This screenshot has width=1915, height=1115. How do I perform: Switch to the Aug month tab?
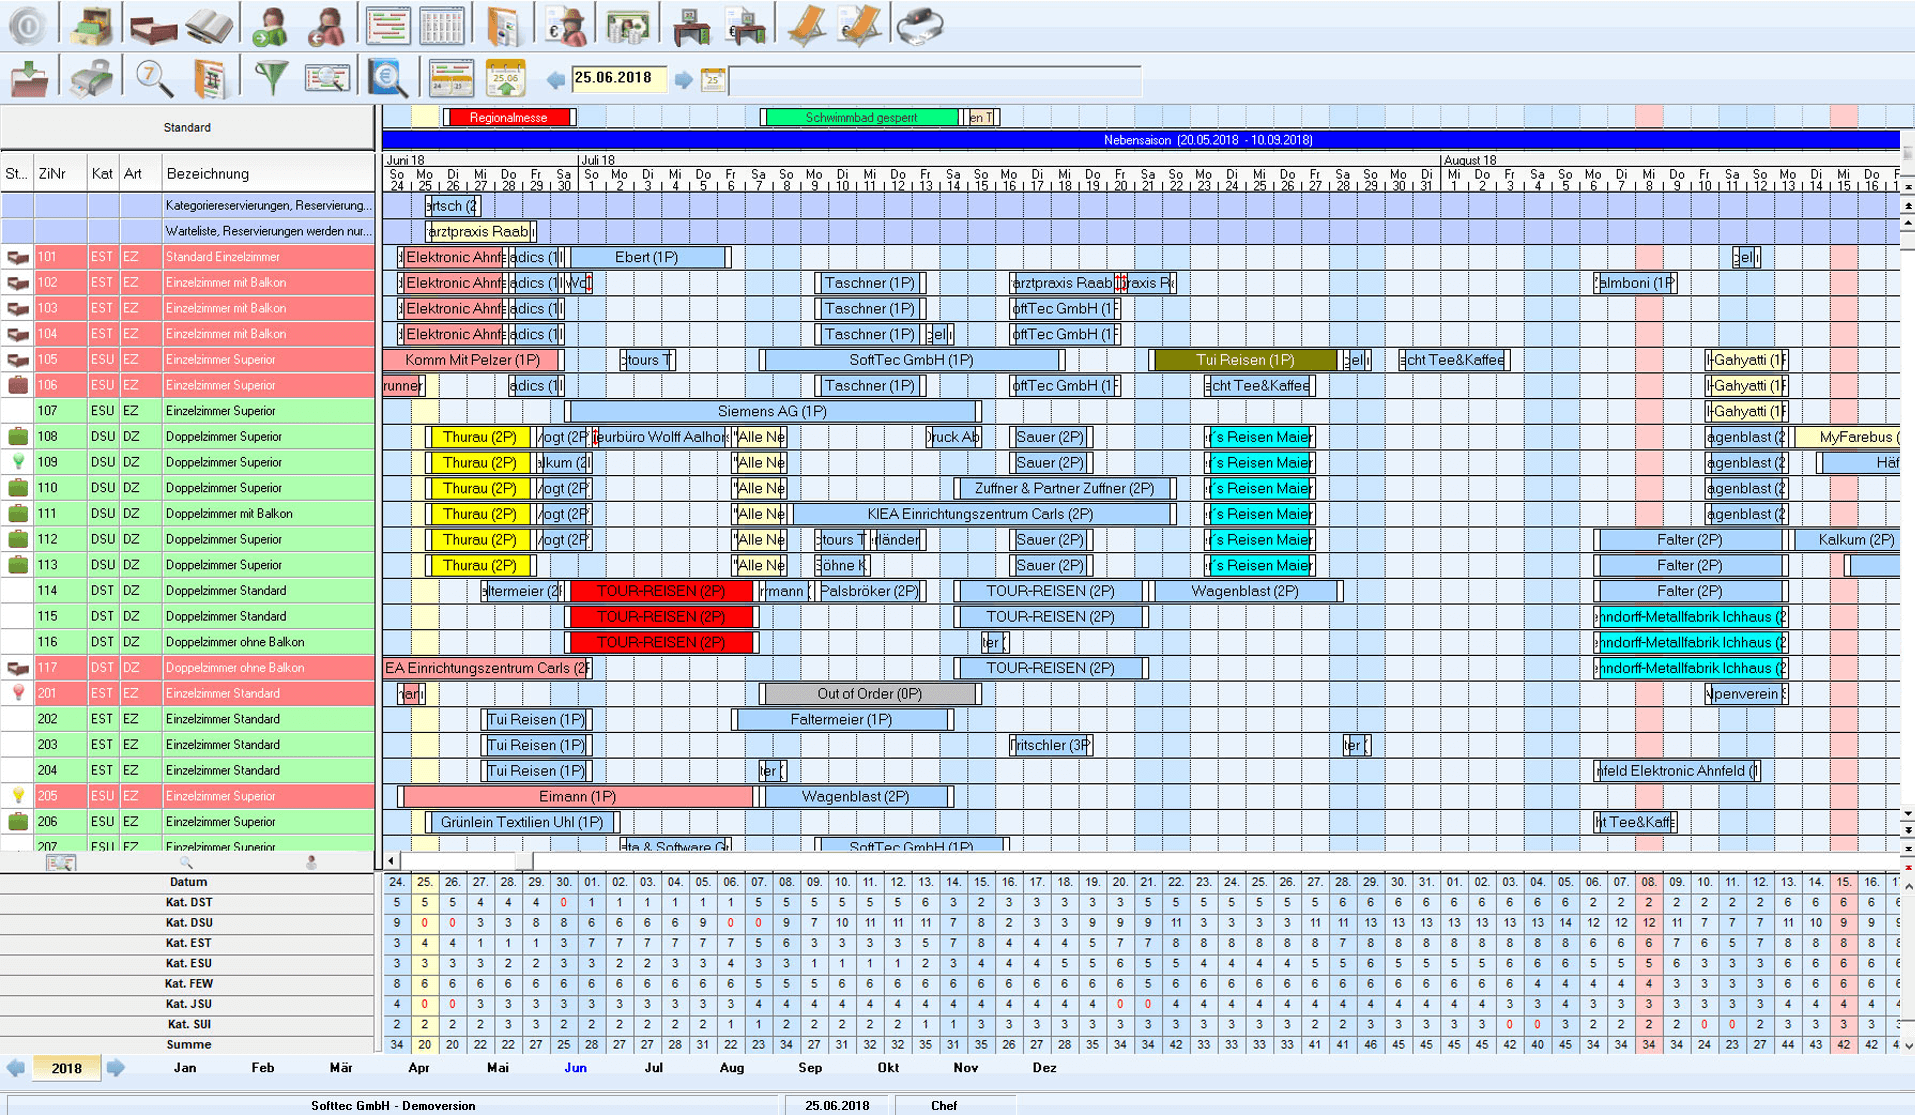(x=731, y=1068)
